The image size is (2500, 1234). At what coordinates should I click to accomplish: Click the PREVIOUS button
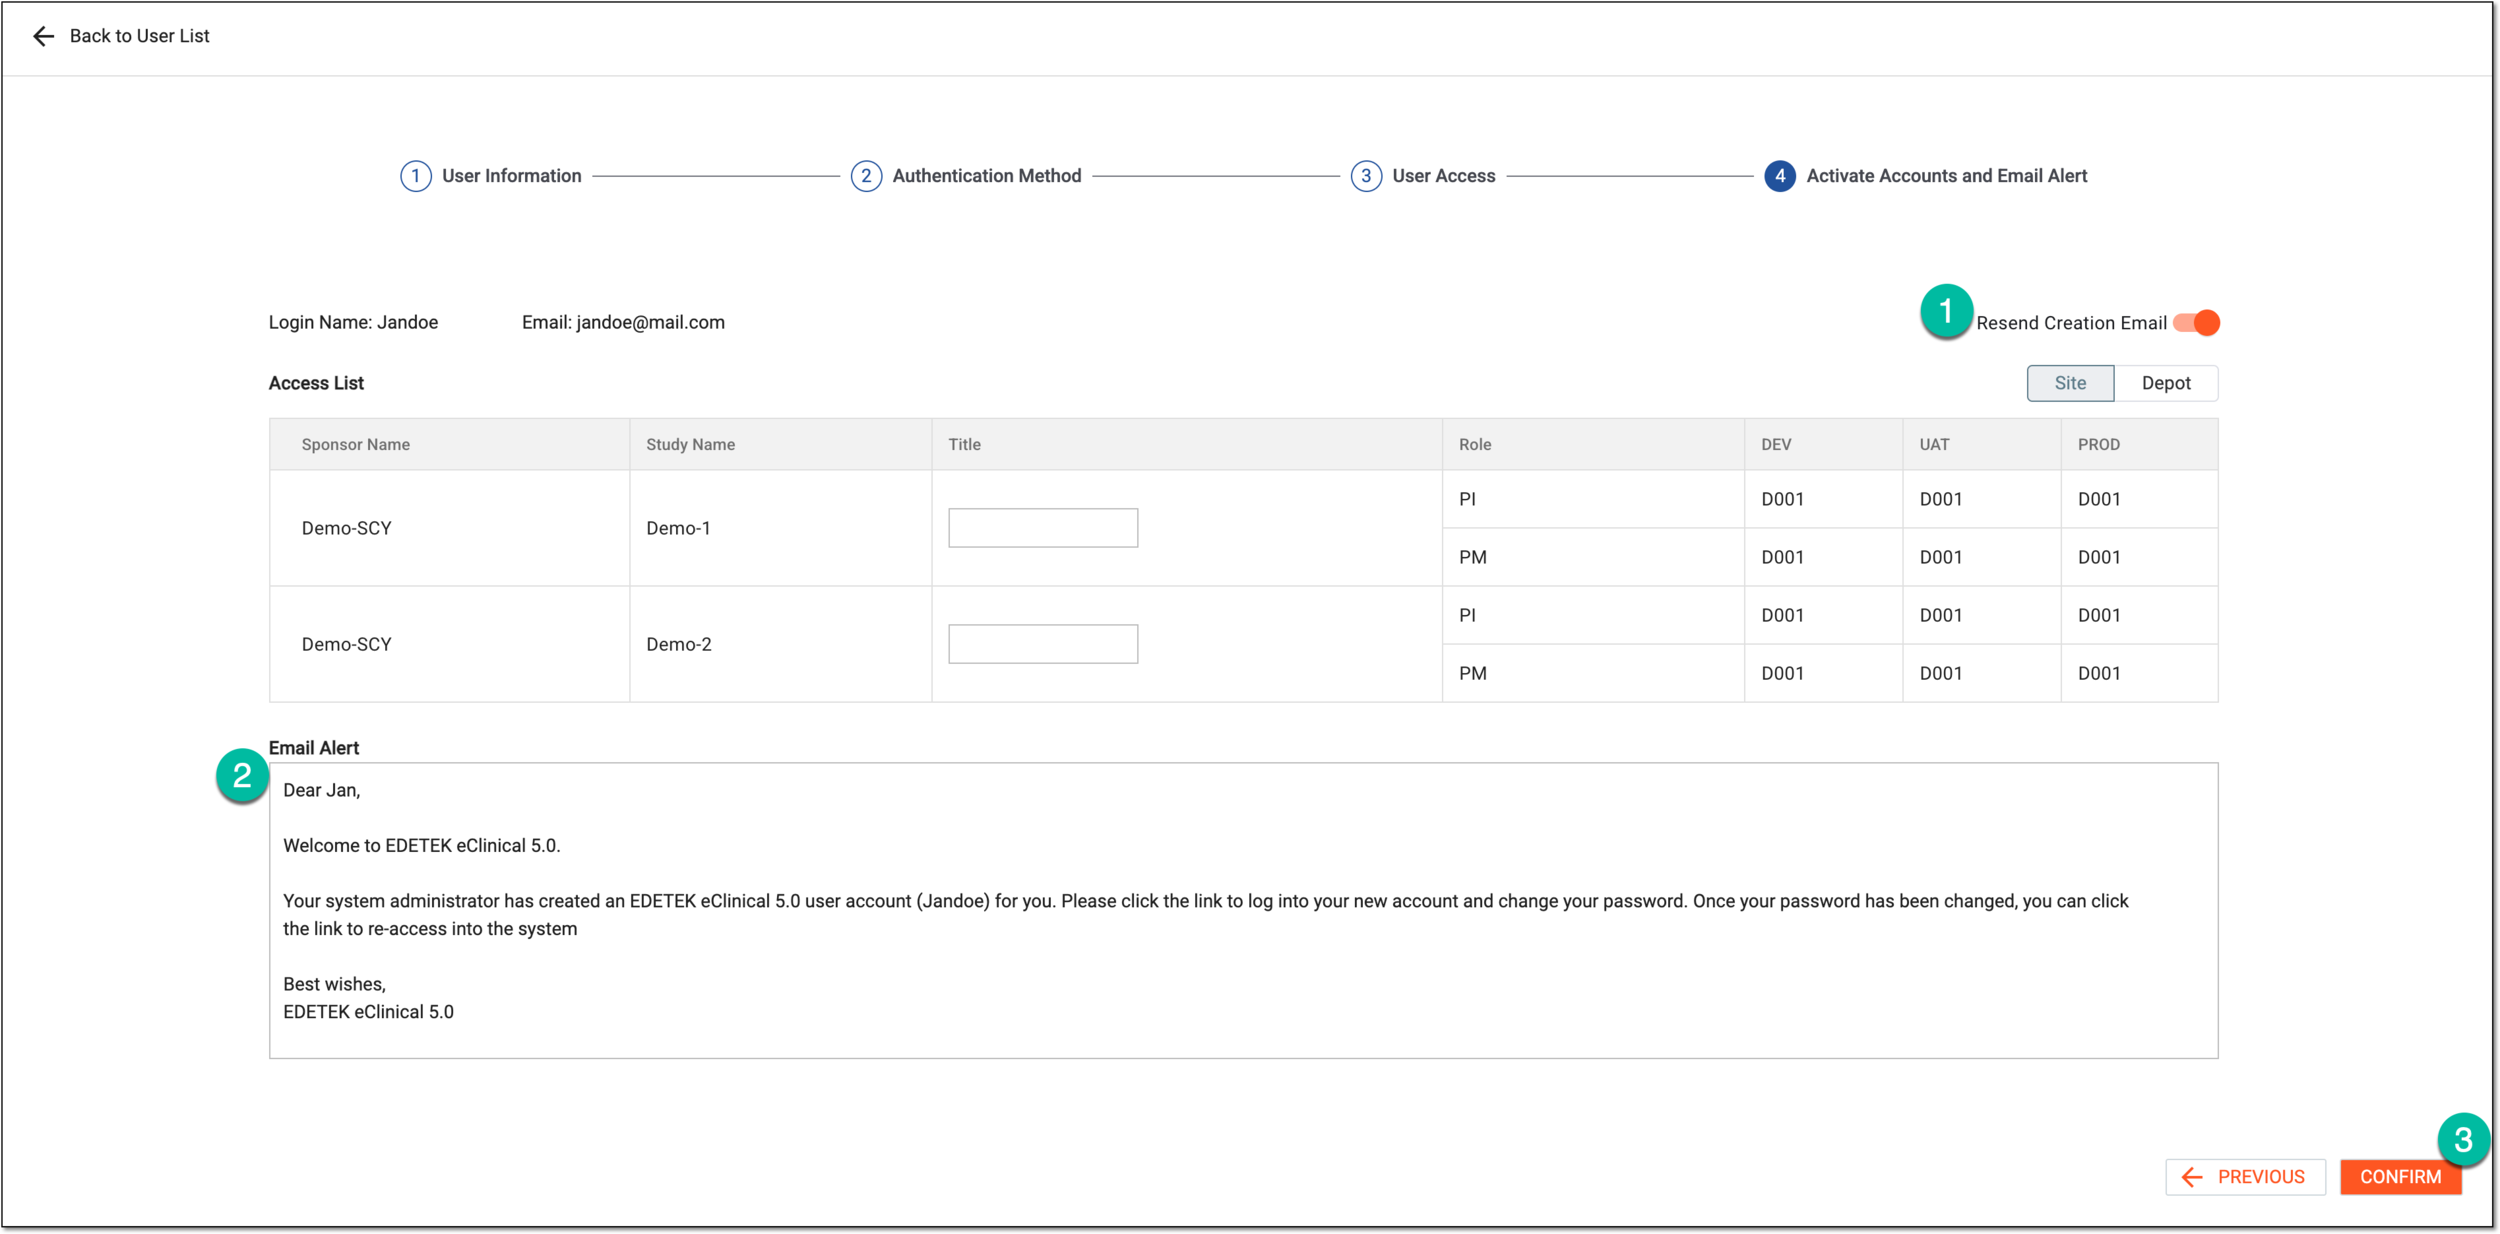click(x=2245, y=1177)
